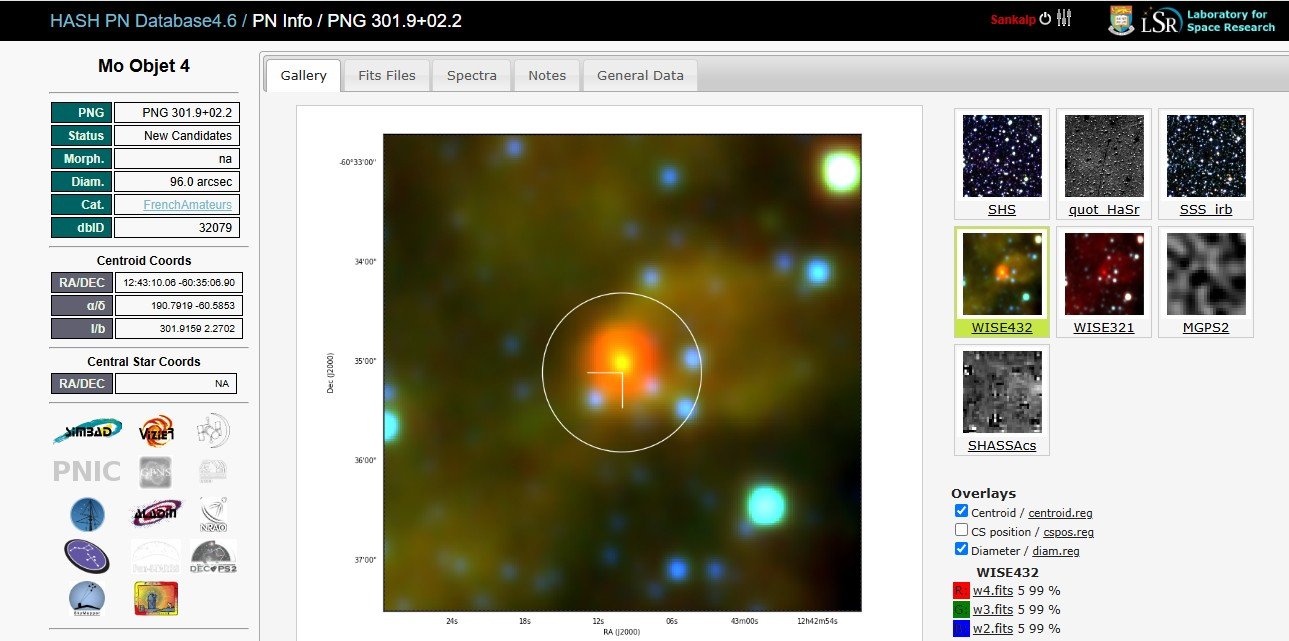
Task: Click the radio antenna tower icon
Action: point(87,514)
